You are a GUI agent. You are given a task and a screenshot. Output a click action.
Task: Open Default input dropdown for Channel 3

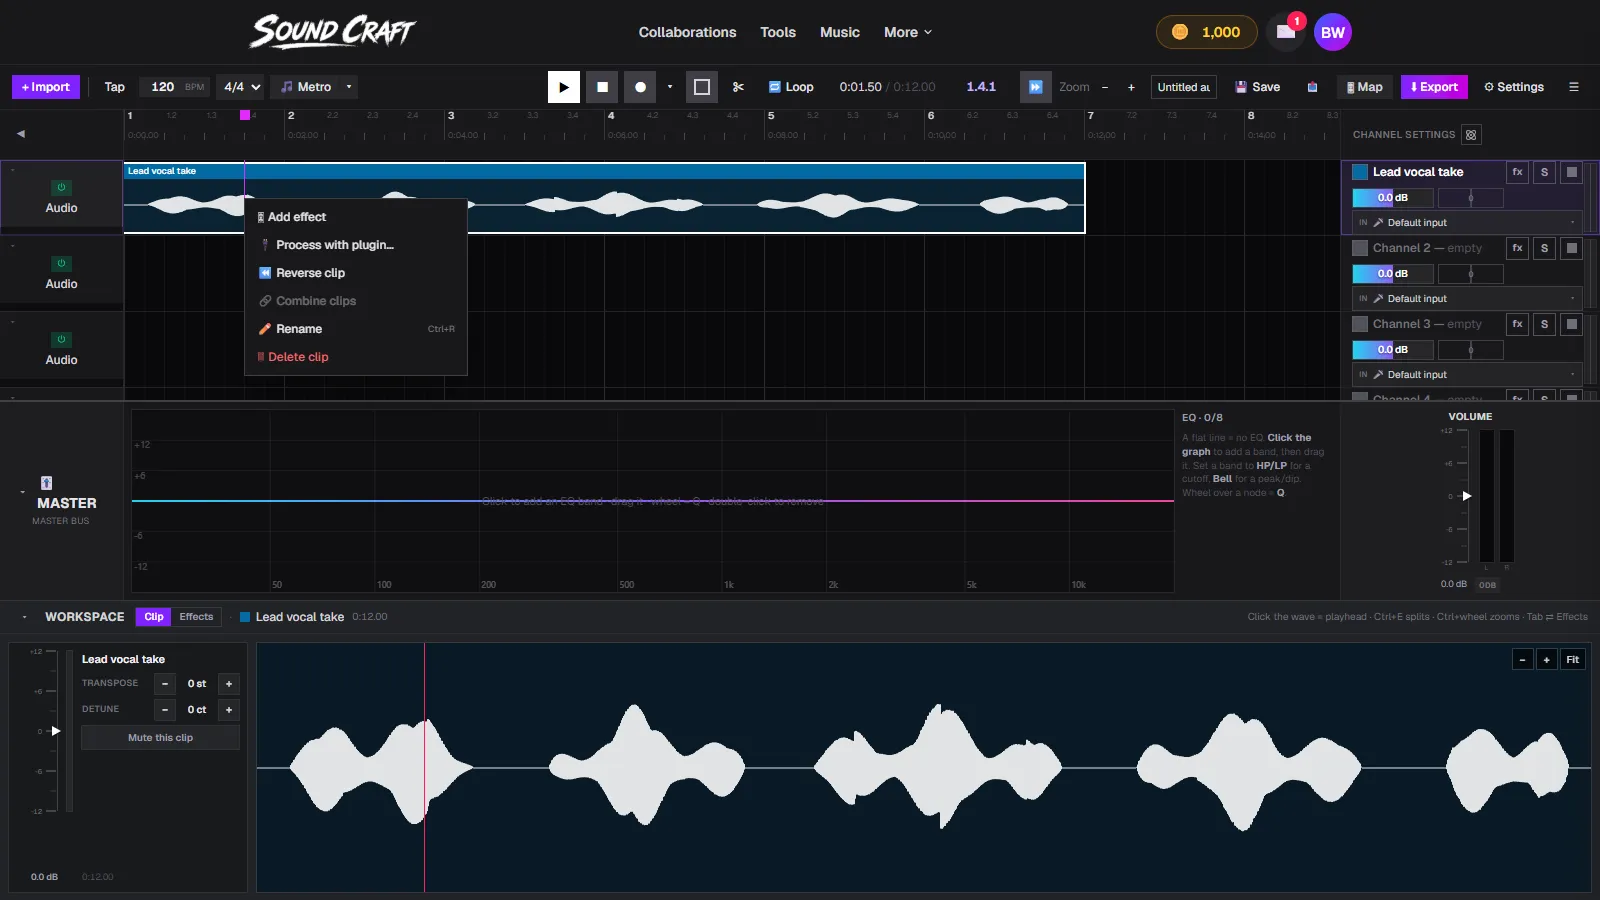pos(1467,375)
